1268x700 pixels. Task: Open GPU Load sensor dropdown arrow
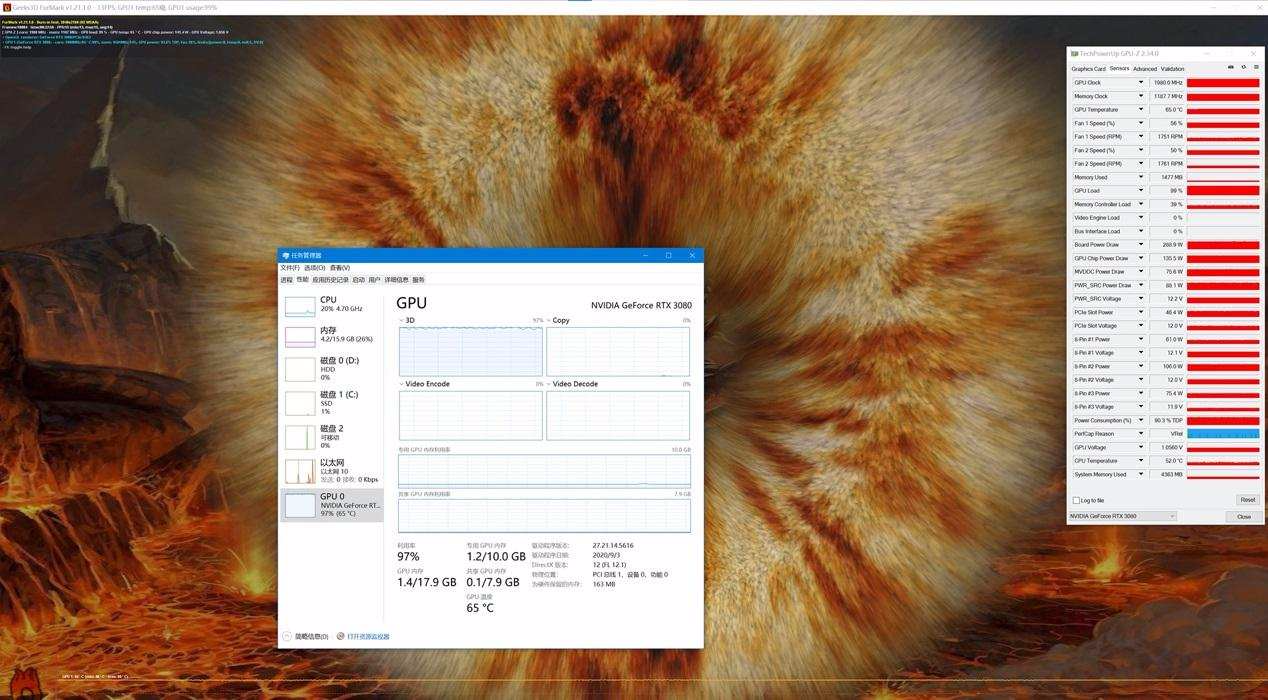[x=1141, y=191]
